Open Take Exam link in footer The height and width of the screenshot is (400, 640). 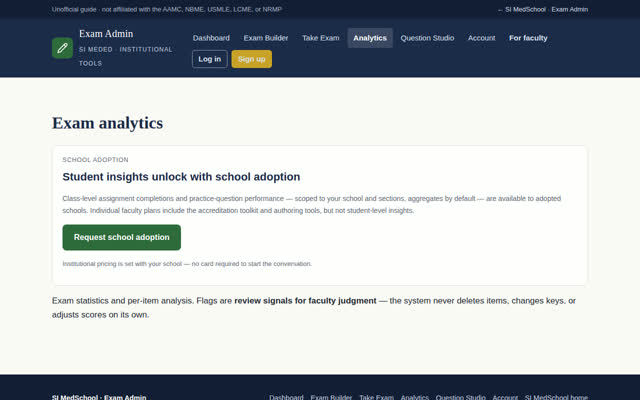tap(376, 397)
